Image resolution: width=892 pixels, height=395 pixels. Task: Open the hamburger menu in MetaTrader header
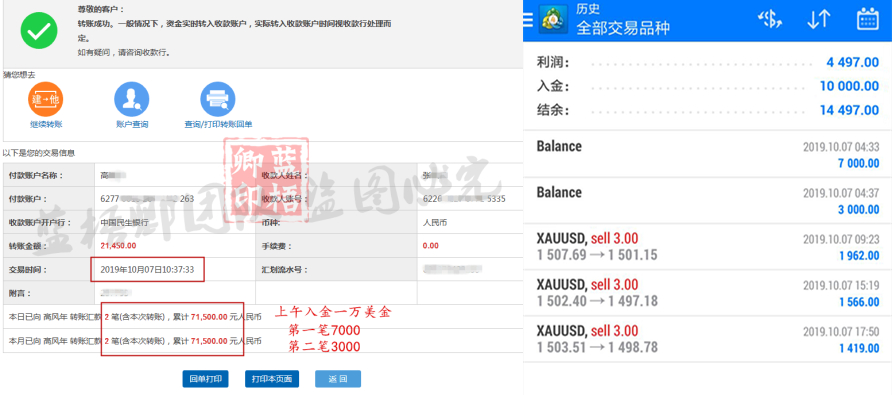[x=528, y=20]
